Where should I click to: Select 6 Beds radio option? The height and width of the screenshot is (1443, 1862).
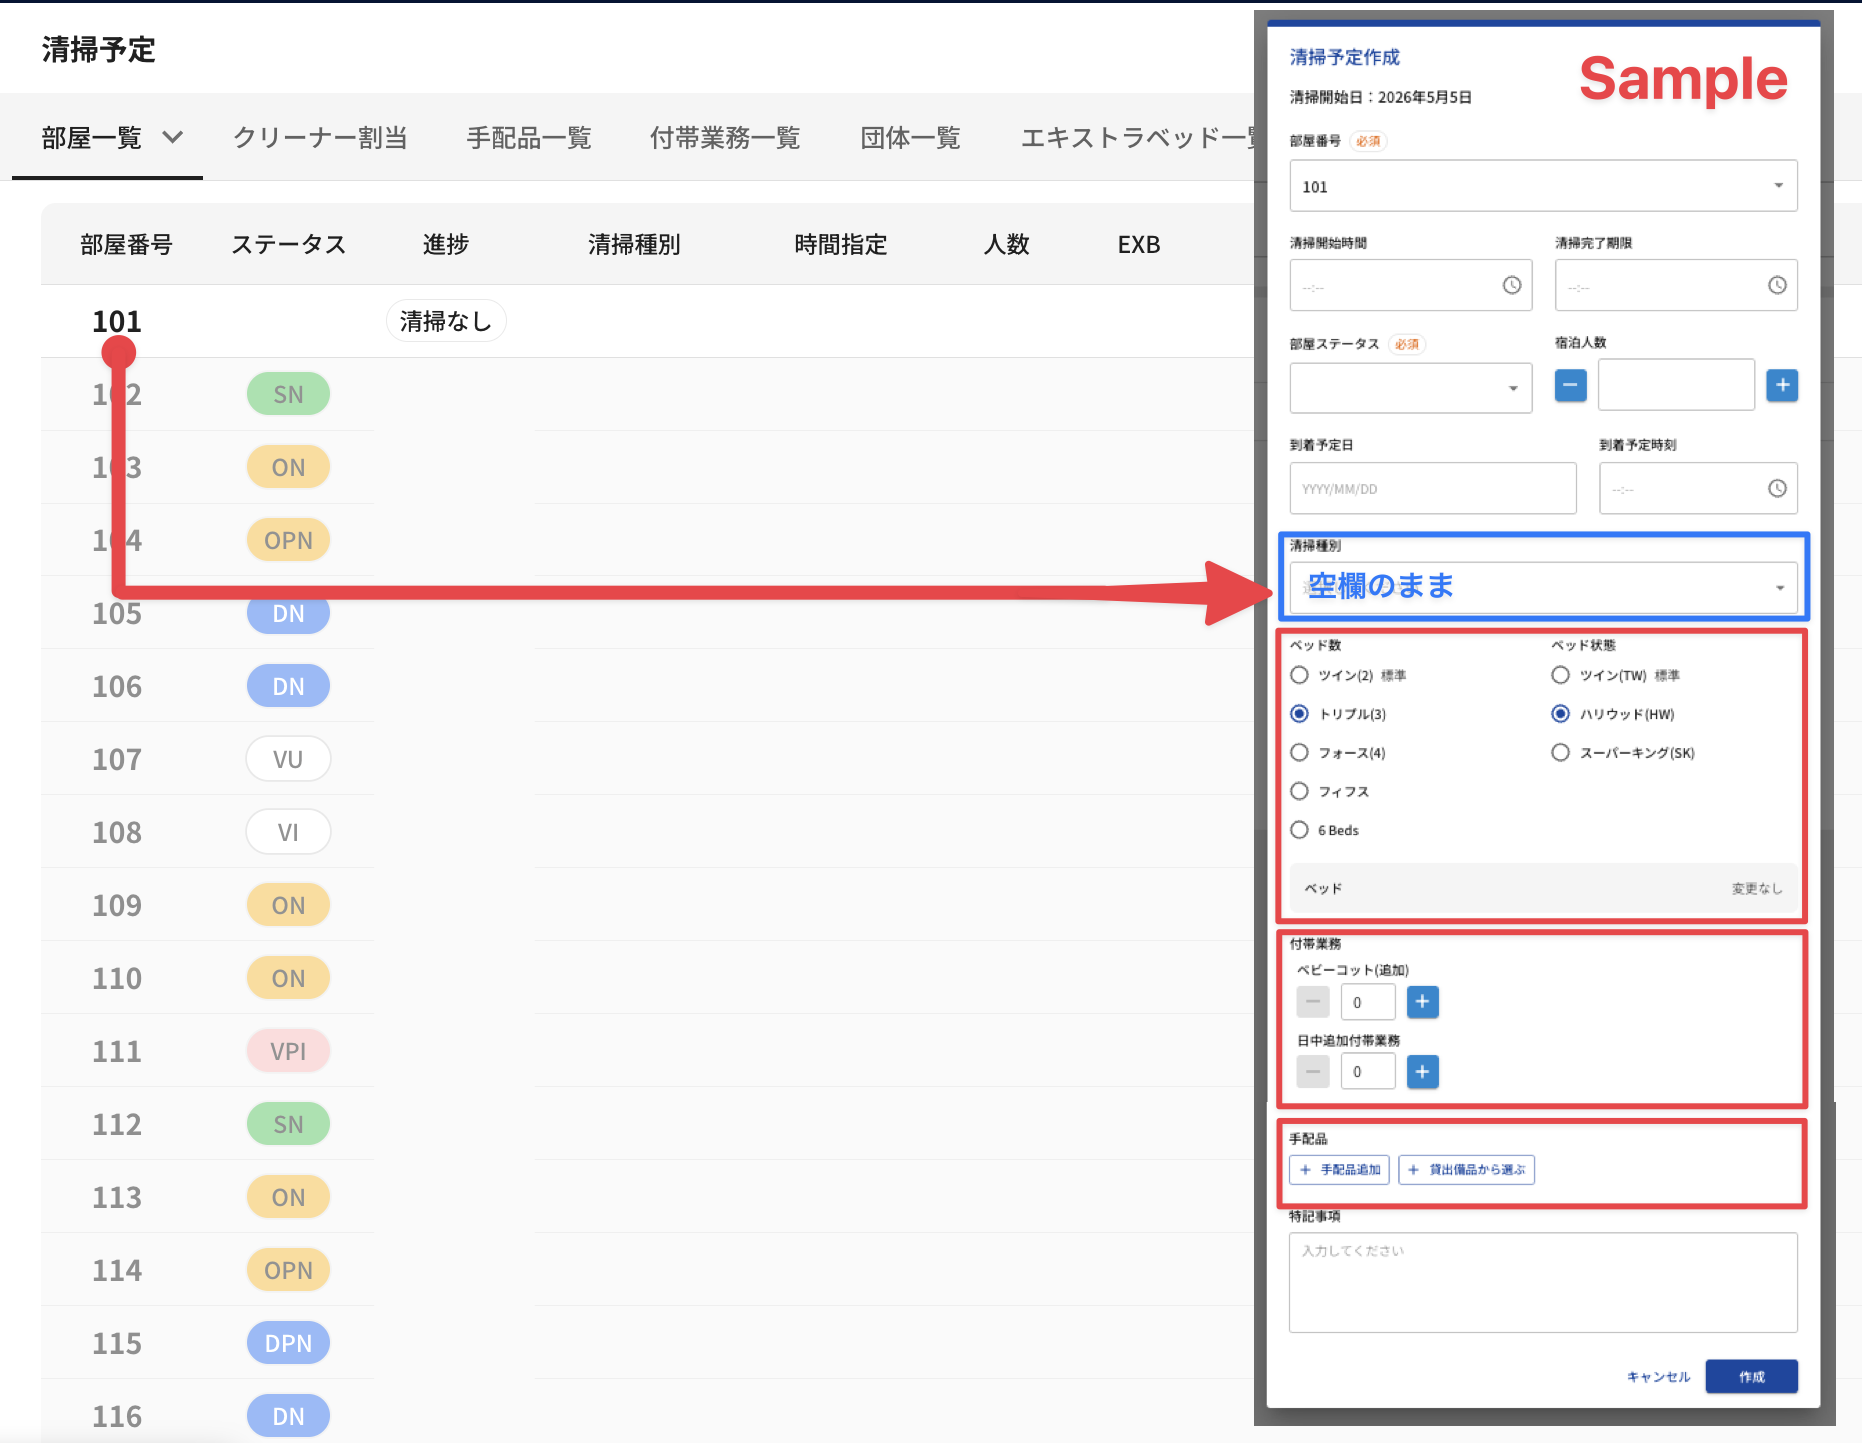pos(1299,830)
